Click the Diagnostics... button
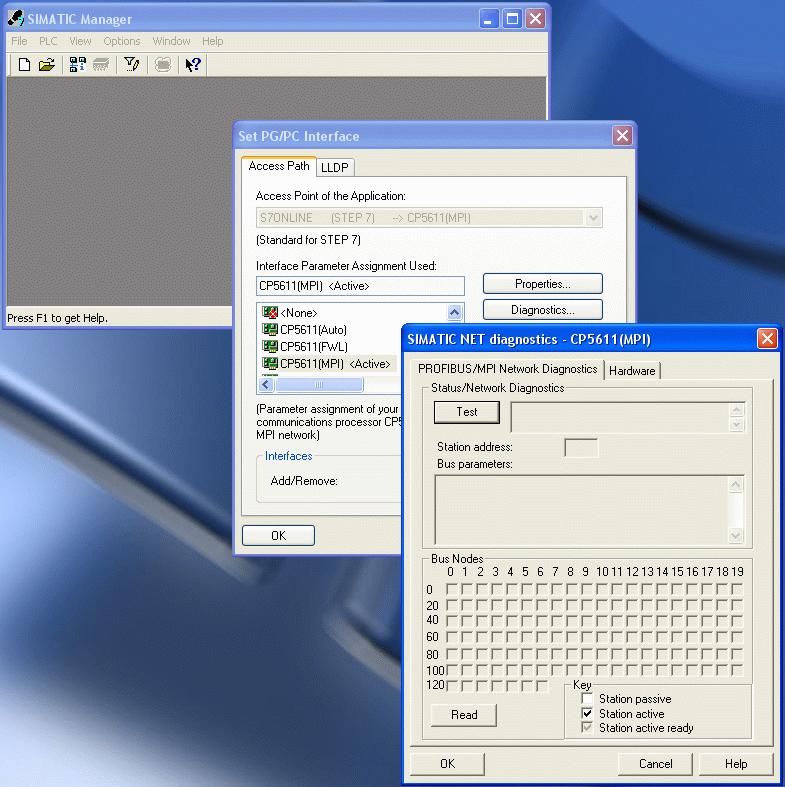Screen dimensions: 785x787 [x=543, y=310]
